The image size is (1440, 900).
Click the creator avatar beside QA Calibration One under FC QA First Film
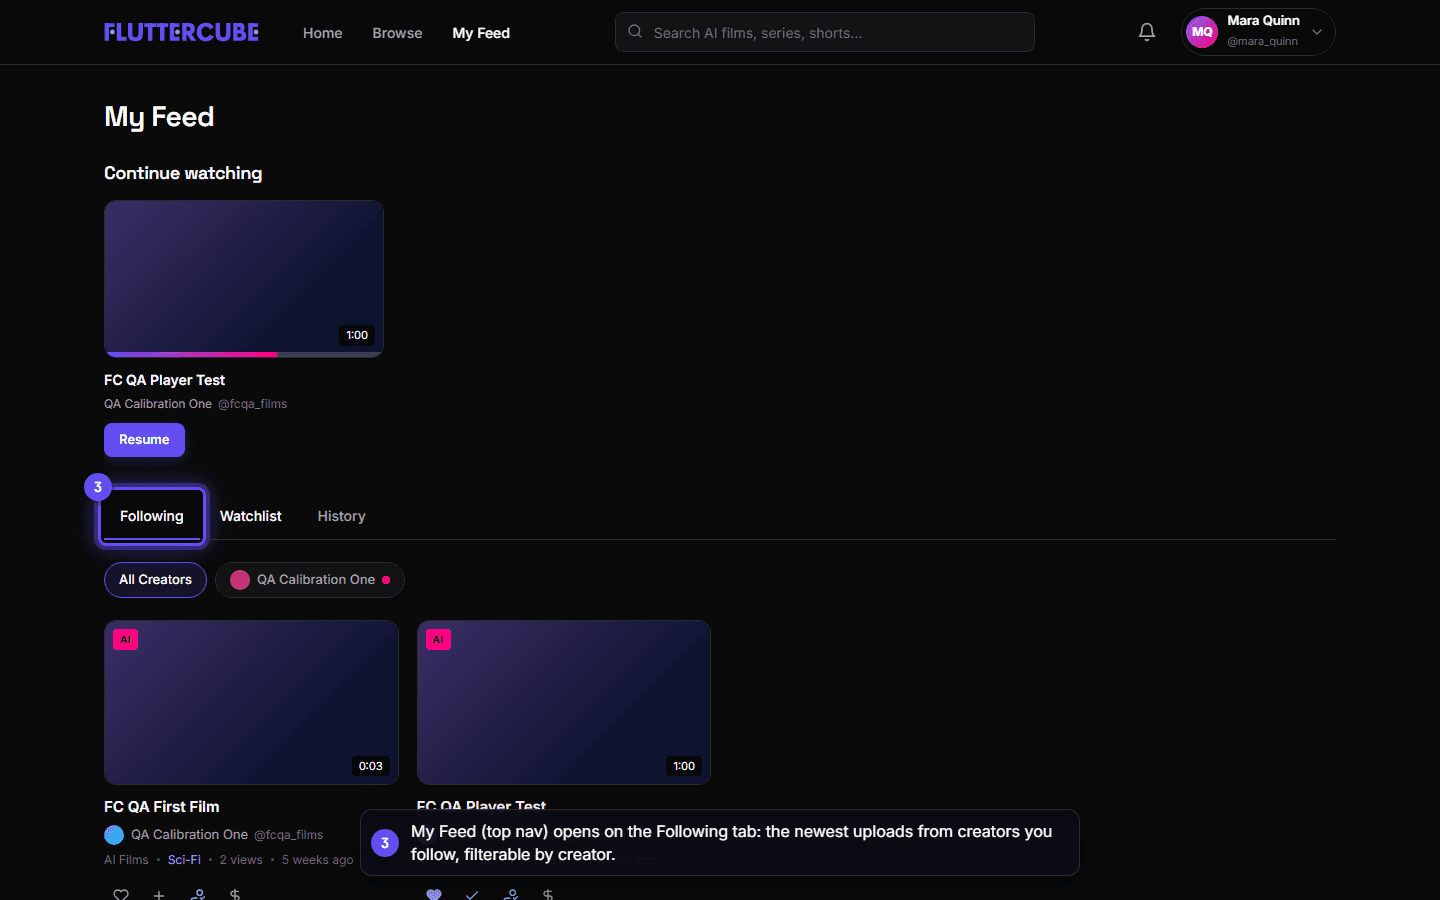[114, 834]
